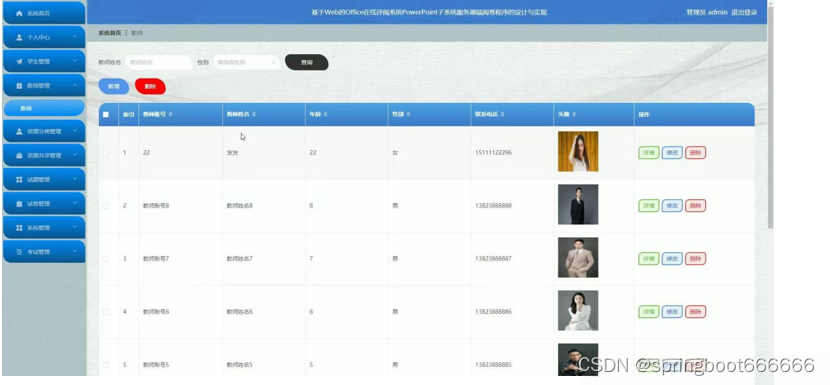Sort by the 联系电话 column sort icon
This screenshot has height=385, width=830.
pos(502,114)
